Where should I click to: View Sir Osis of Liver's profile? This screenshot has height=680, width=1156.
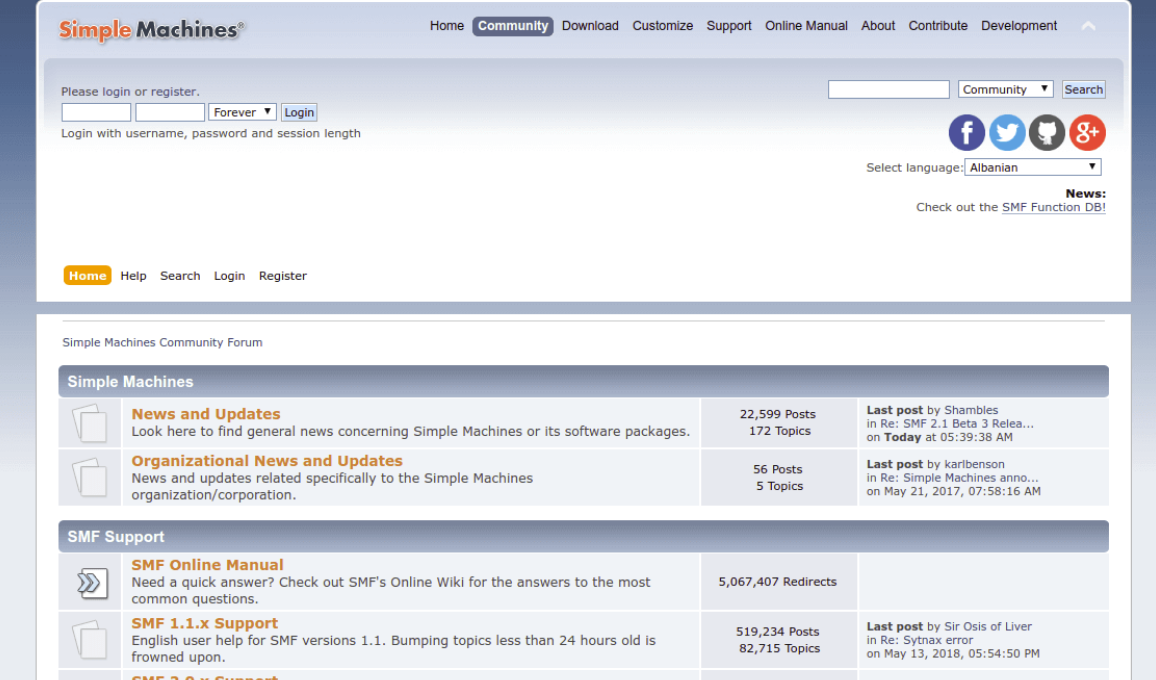(988, 626)
